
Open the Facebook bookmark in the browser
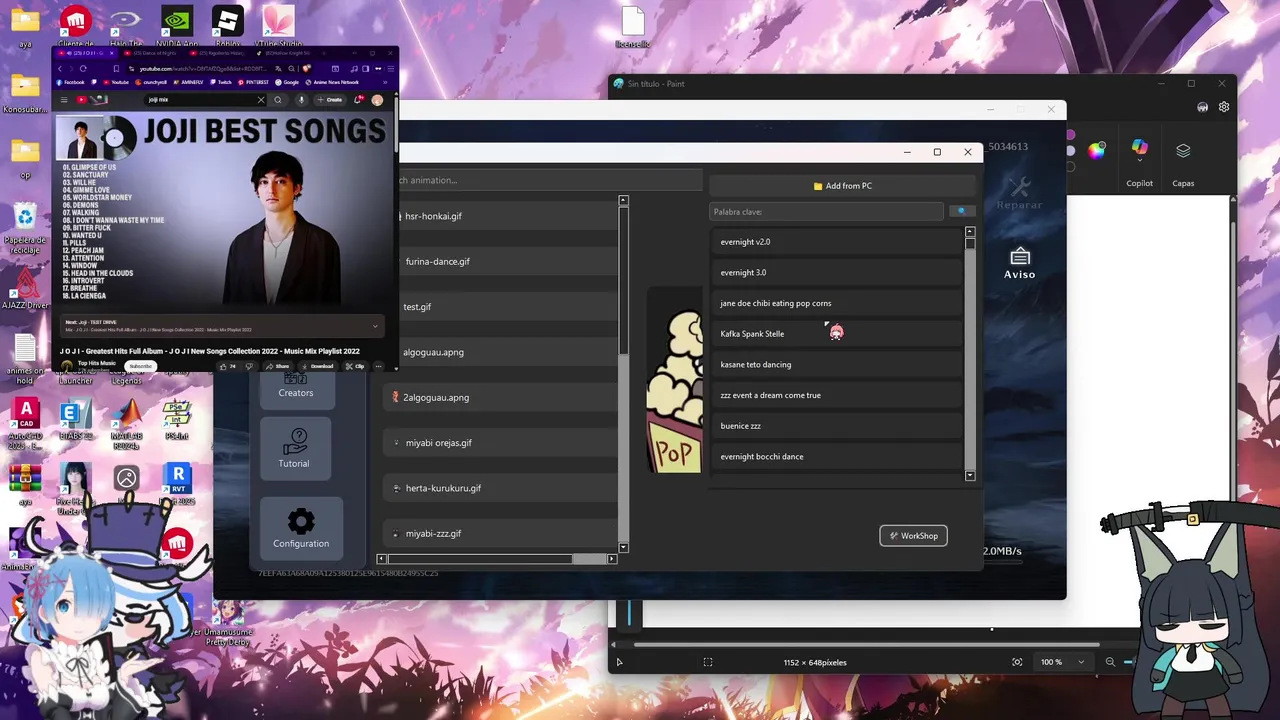[x=69, y=82]
